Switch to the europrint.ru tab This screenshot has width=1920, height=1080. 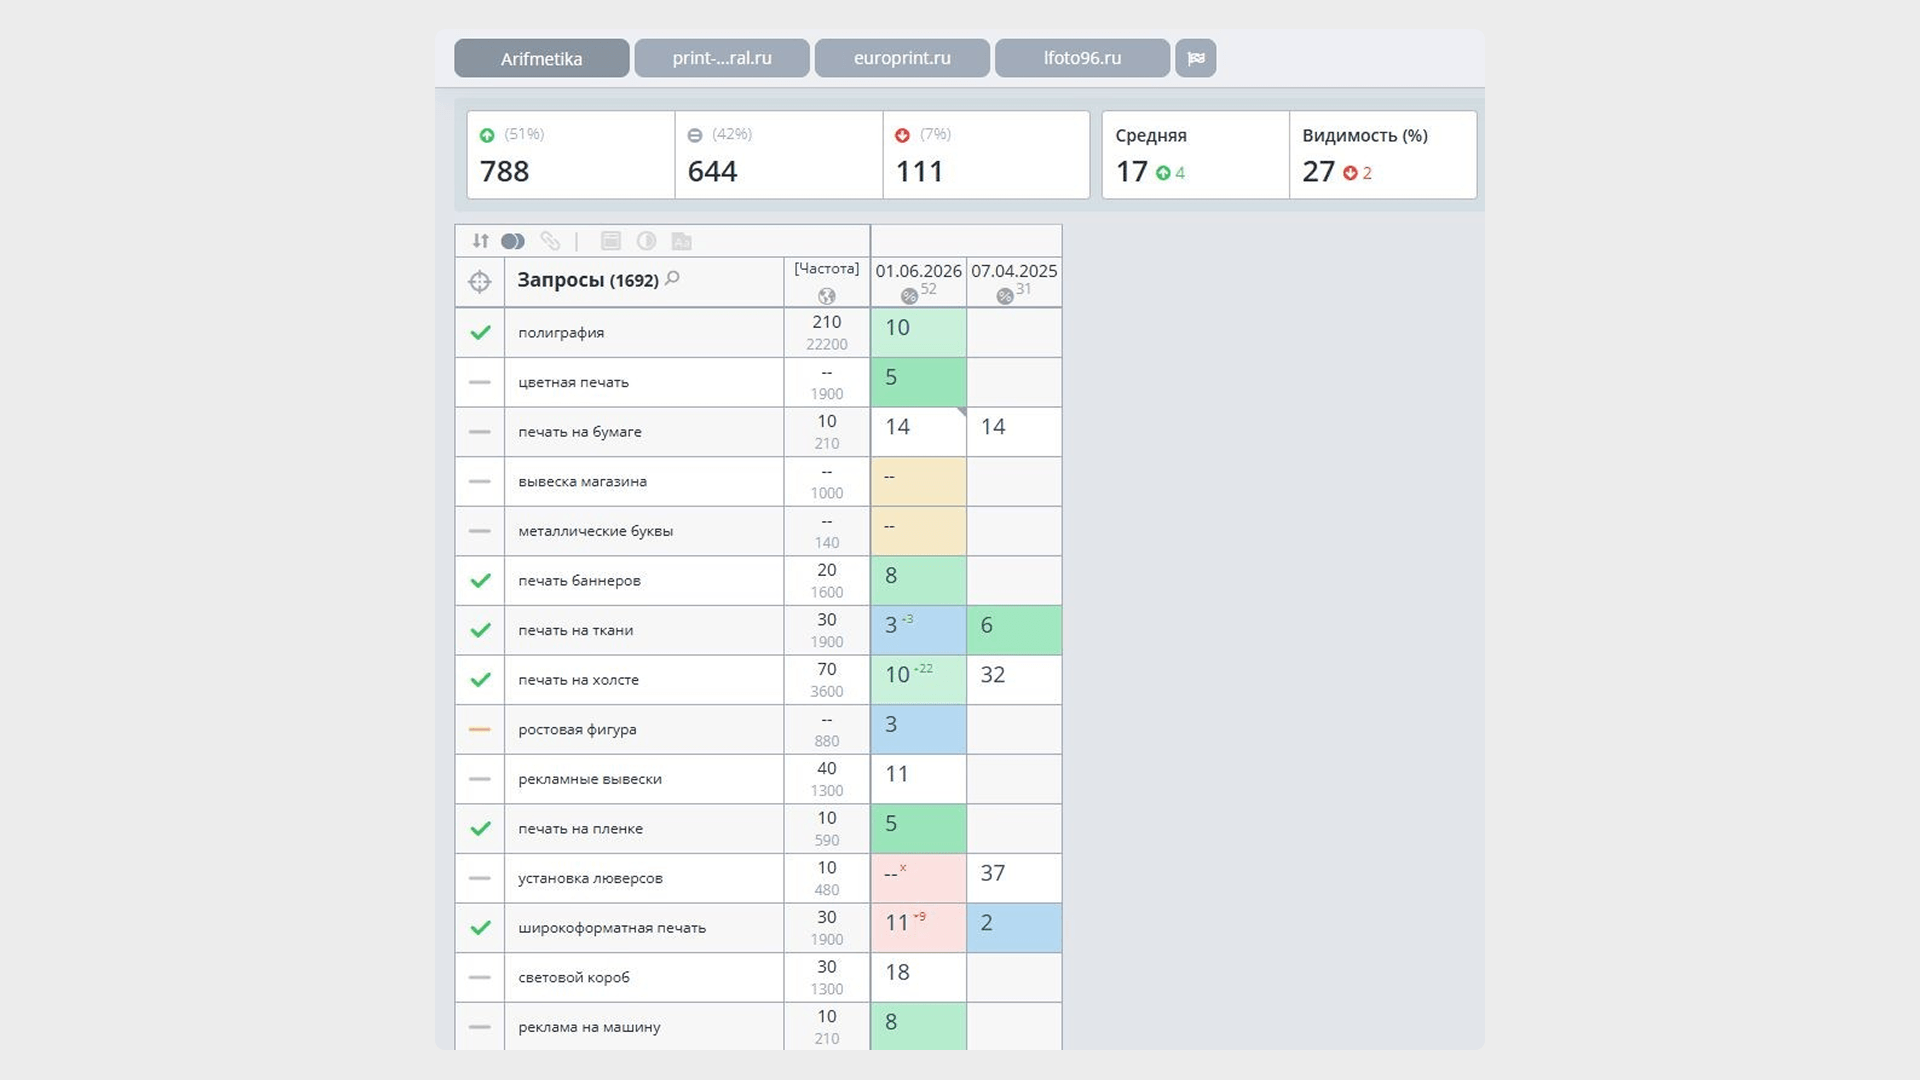(902, 58)
